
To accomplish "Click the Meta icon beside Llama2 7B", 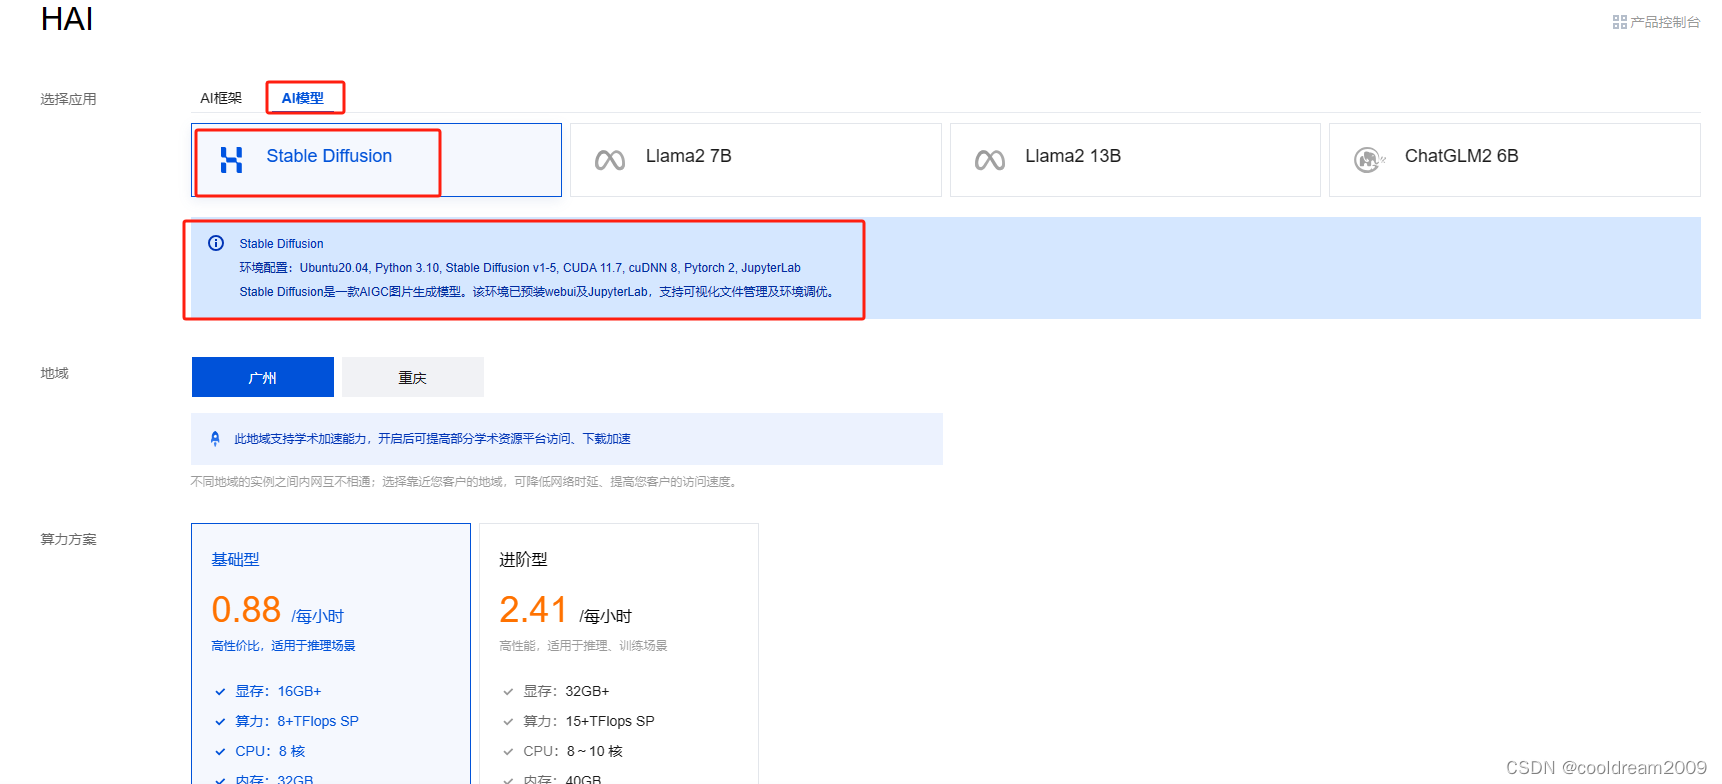I will 610,160.
